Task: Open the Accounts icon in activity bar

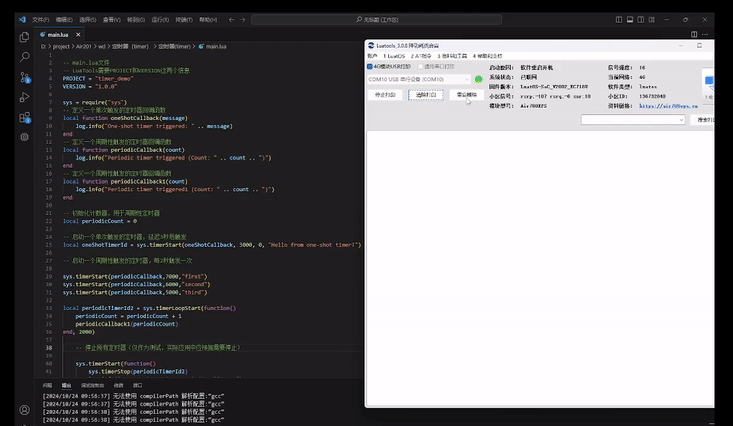Action: click(x=24, y=410)
